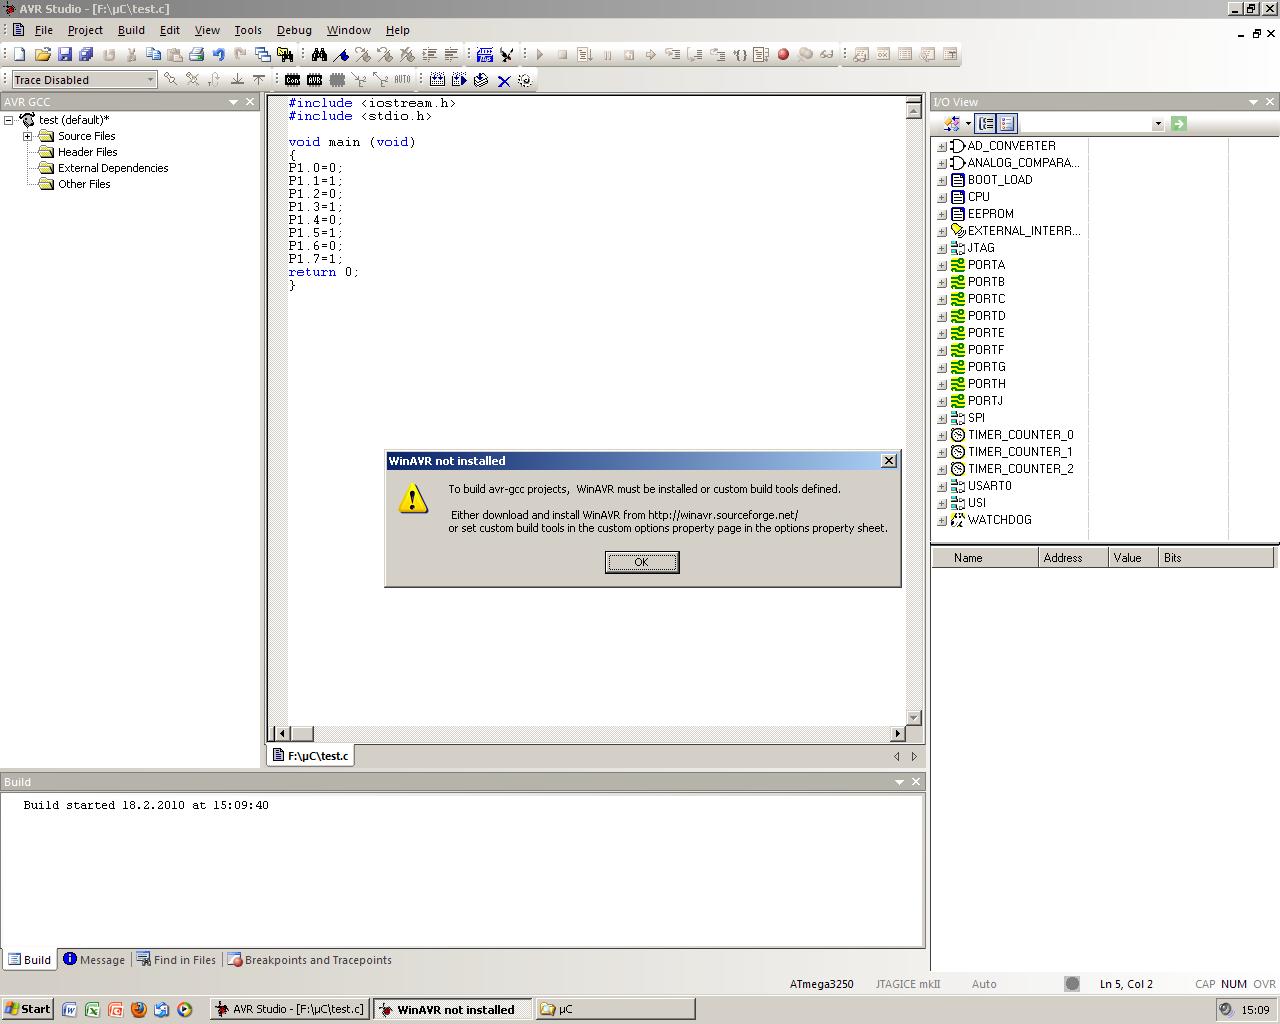
Task: Click the Build Active Configuration icon
Action: 437,80
